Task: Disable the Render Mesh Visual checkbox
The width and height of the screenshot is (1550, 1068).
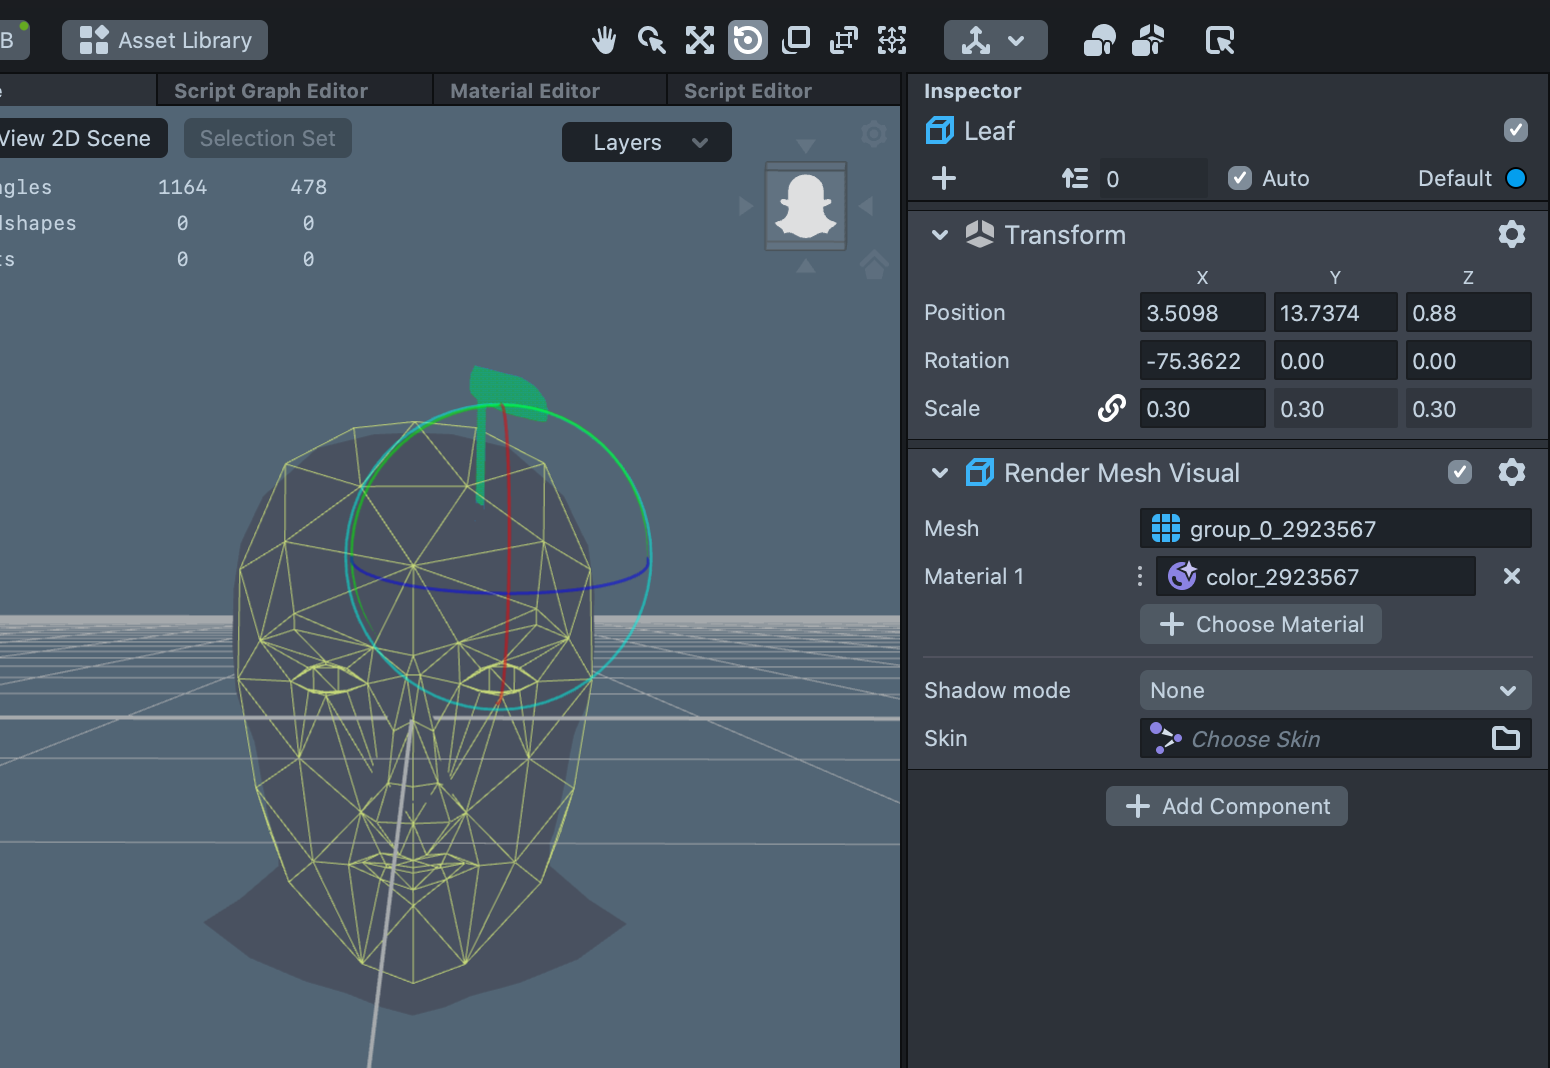Action: click(x=1459, y=473)
